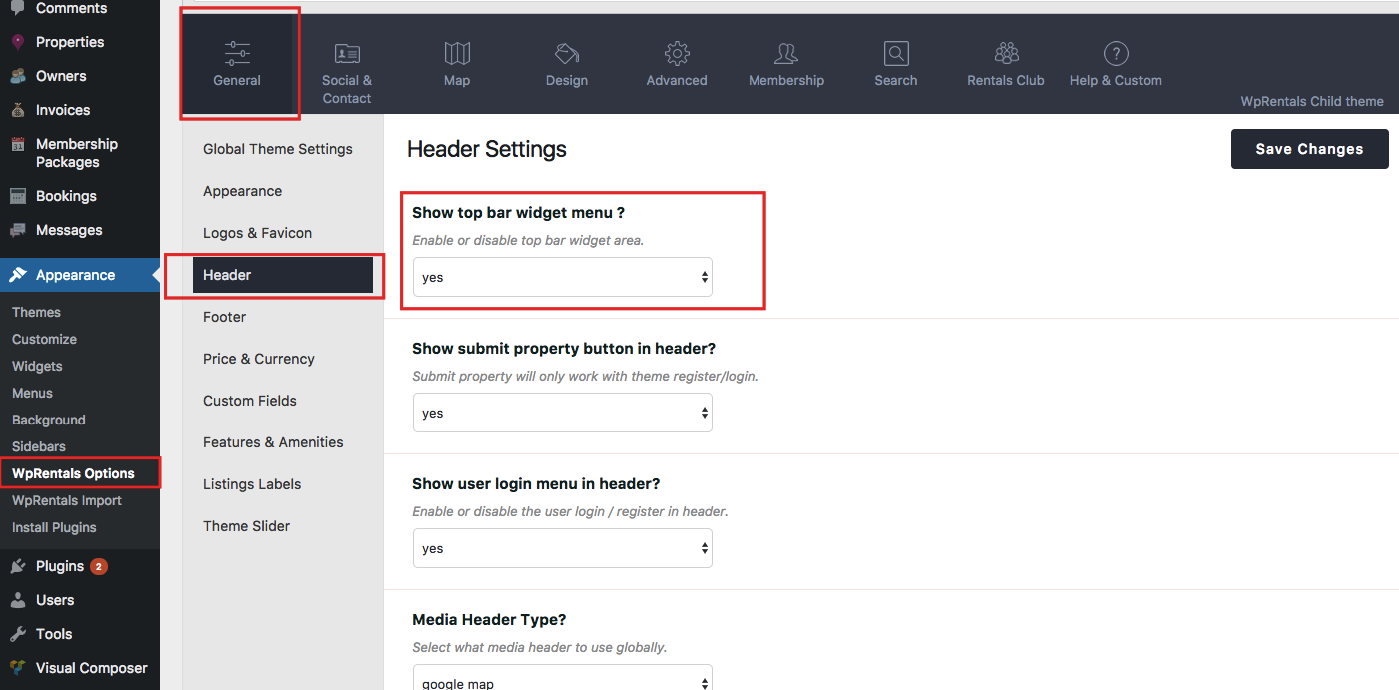Click the Membership people icon
1399x690 pixels.
click(x=786, y=54)
